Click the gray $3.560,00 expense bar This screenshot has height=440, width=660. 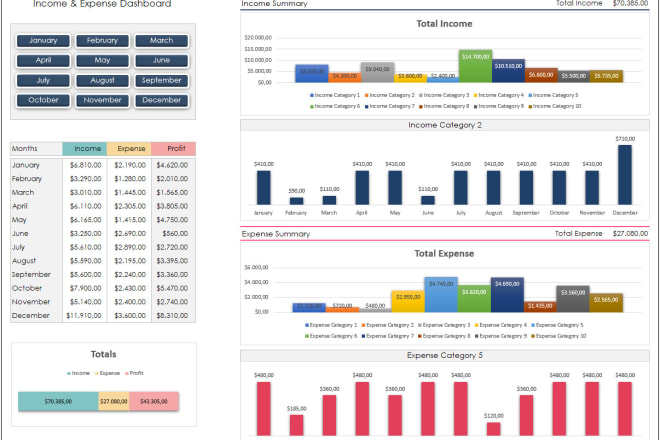(573, 299)
